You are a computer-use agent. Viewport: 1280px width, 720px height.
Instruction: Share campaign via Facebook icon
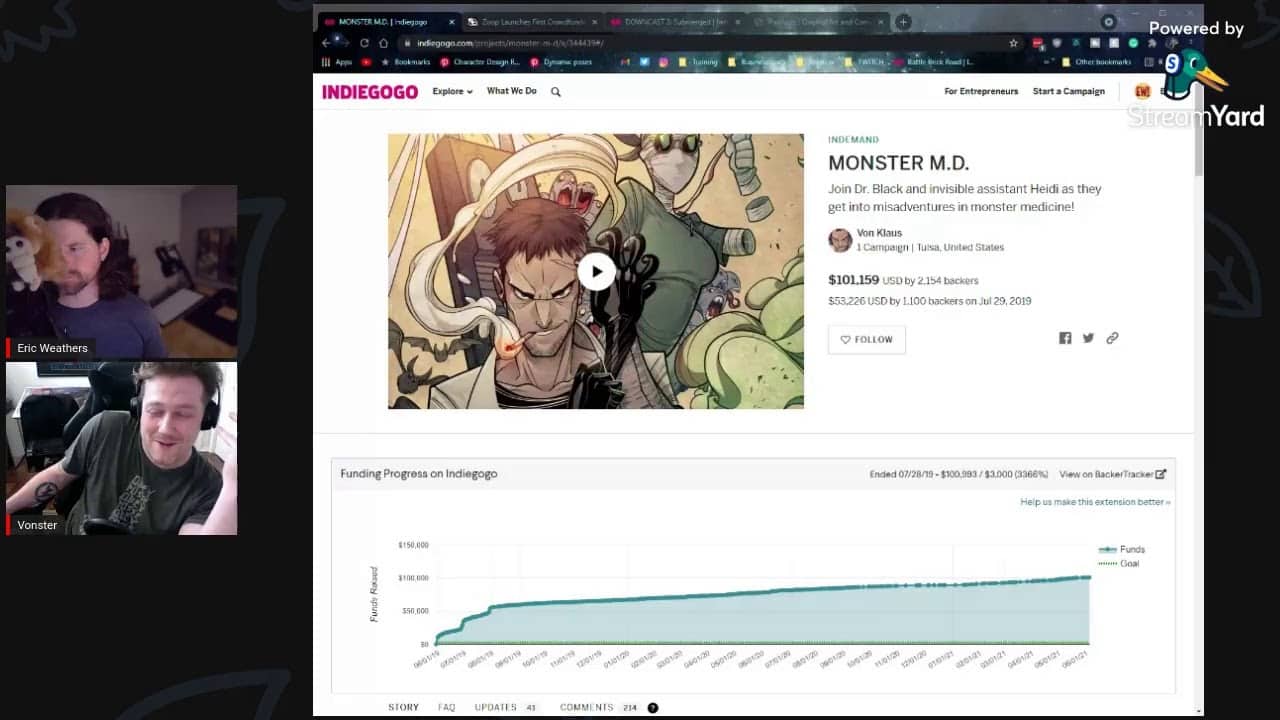tap(1065, 338)
